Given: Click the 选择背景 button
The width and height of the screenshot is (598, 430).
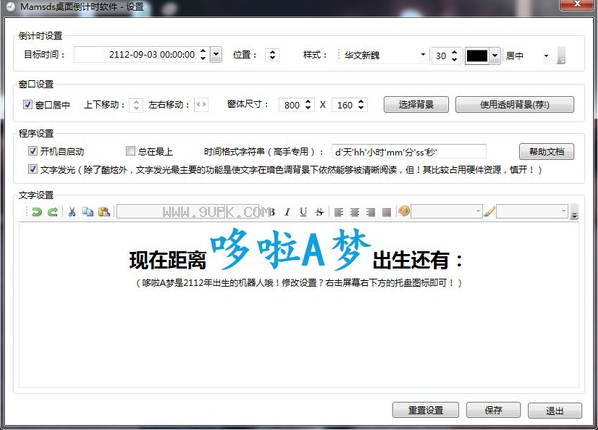Looking at the screenshot, I should tap(416, 105).
